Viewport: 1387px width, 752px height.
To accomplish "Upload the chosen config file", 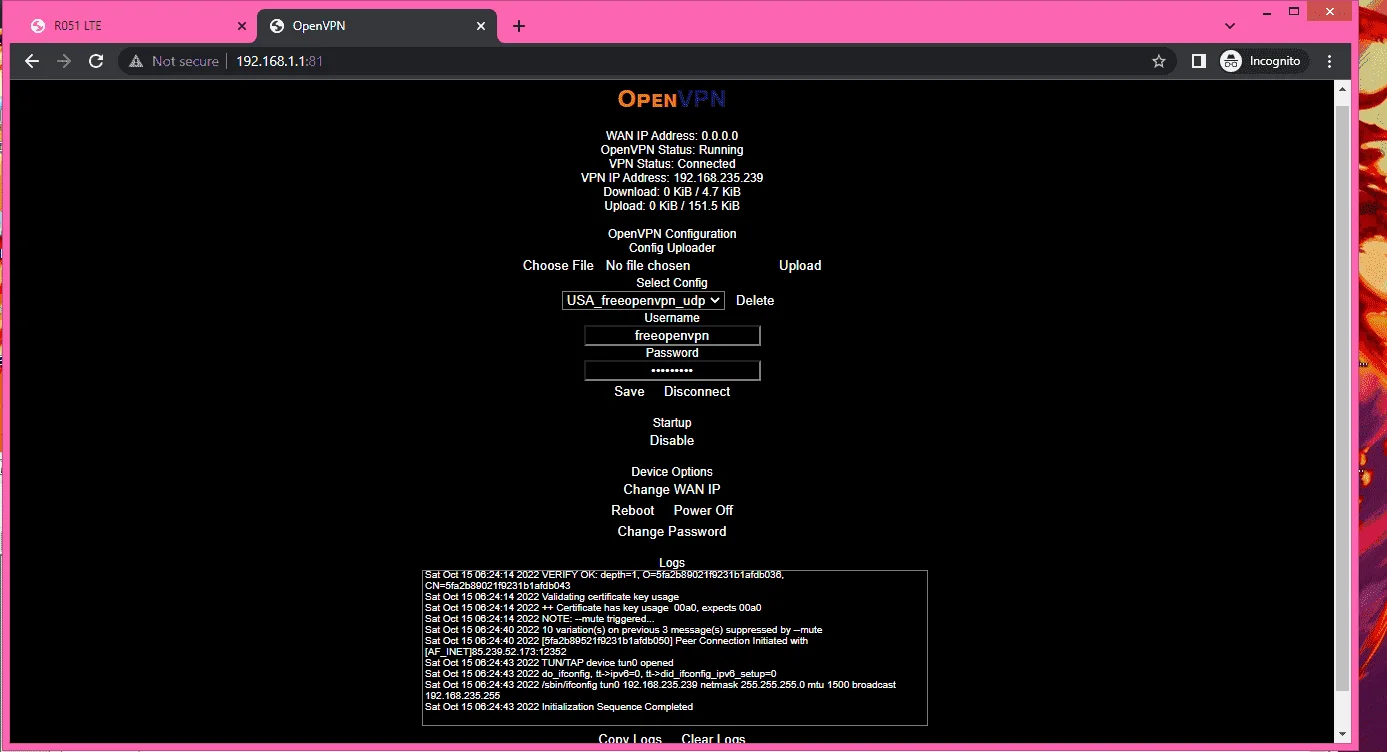I will tap(800, 266).
